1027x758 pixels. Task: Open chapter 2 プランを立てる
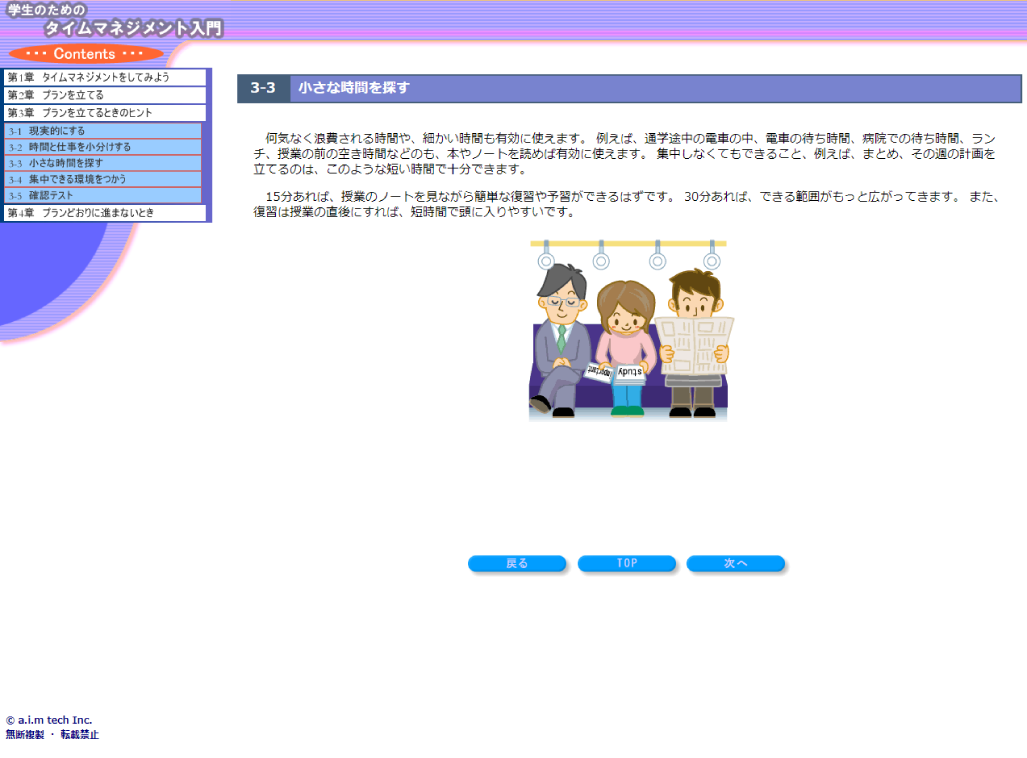105,95
